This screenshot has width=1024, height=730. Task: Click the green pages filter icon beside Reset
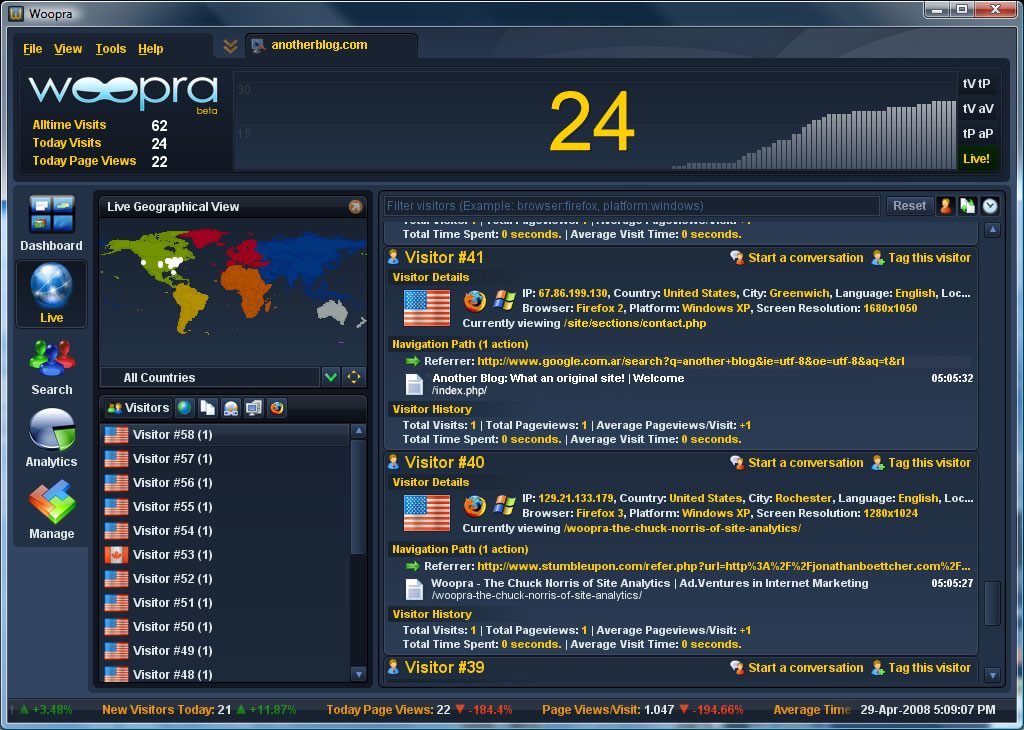coord(968,206)
